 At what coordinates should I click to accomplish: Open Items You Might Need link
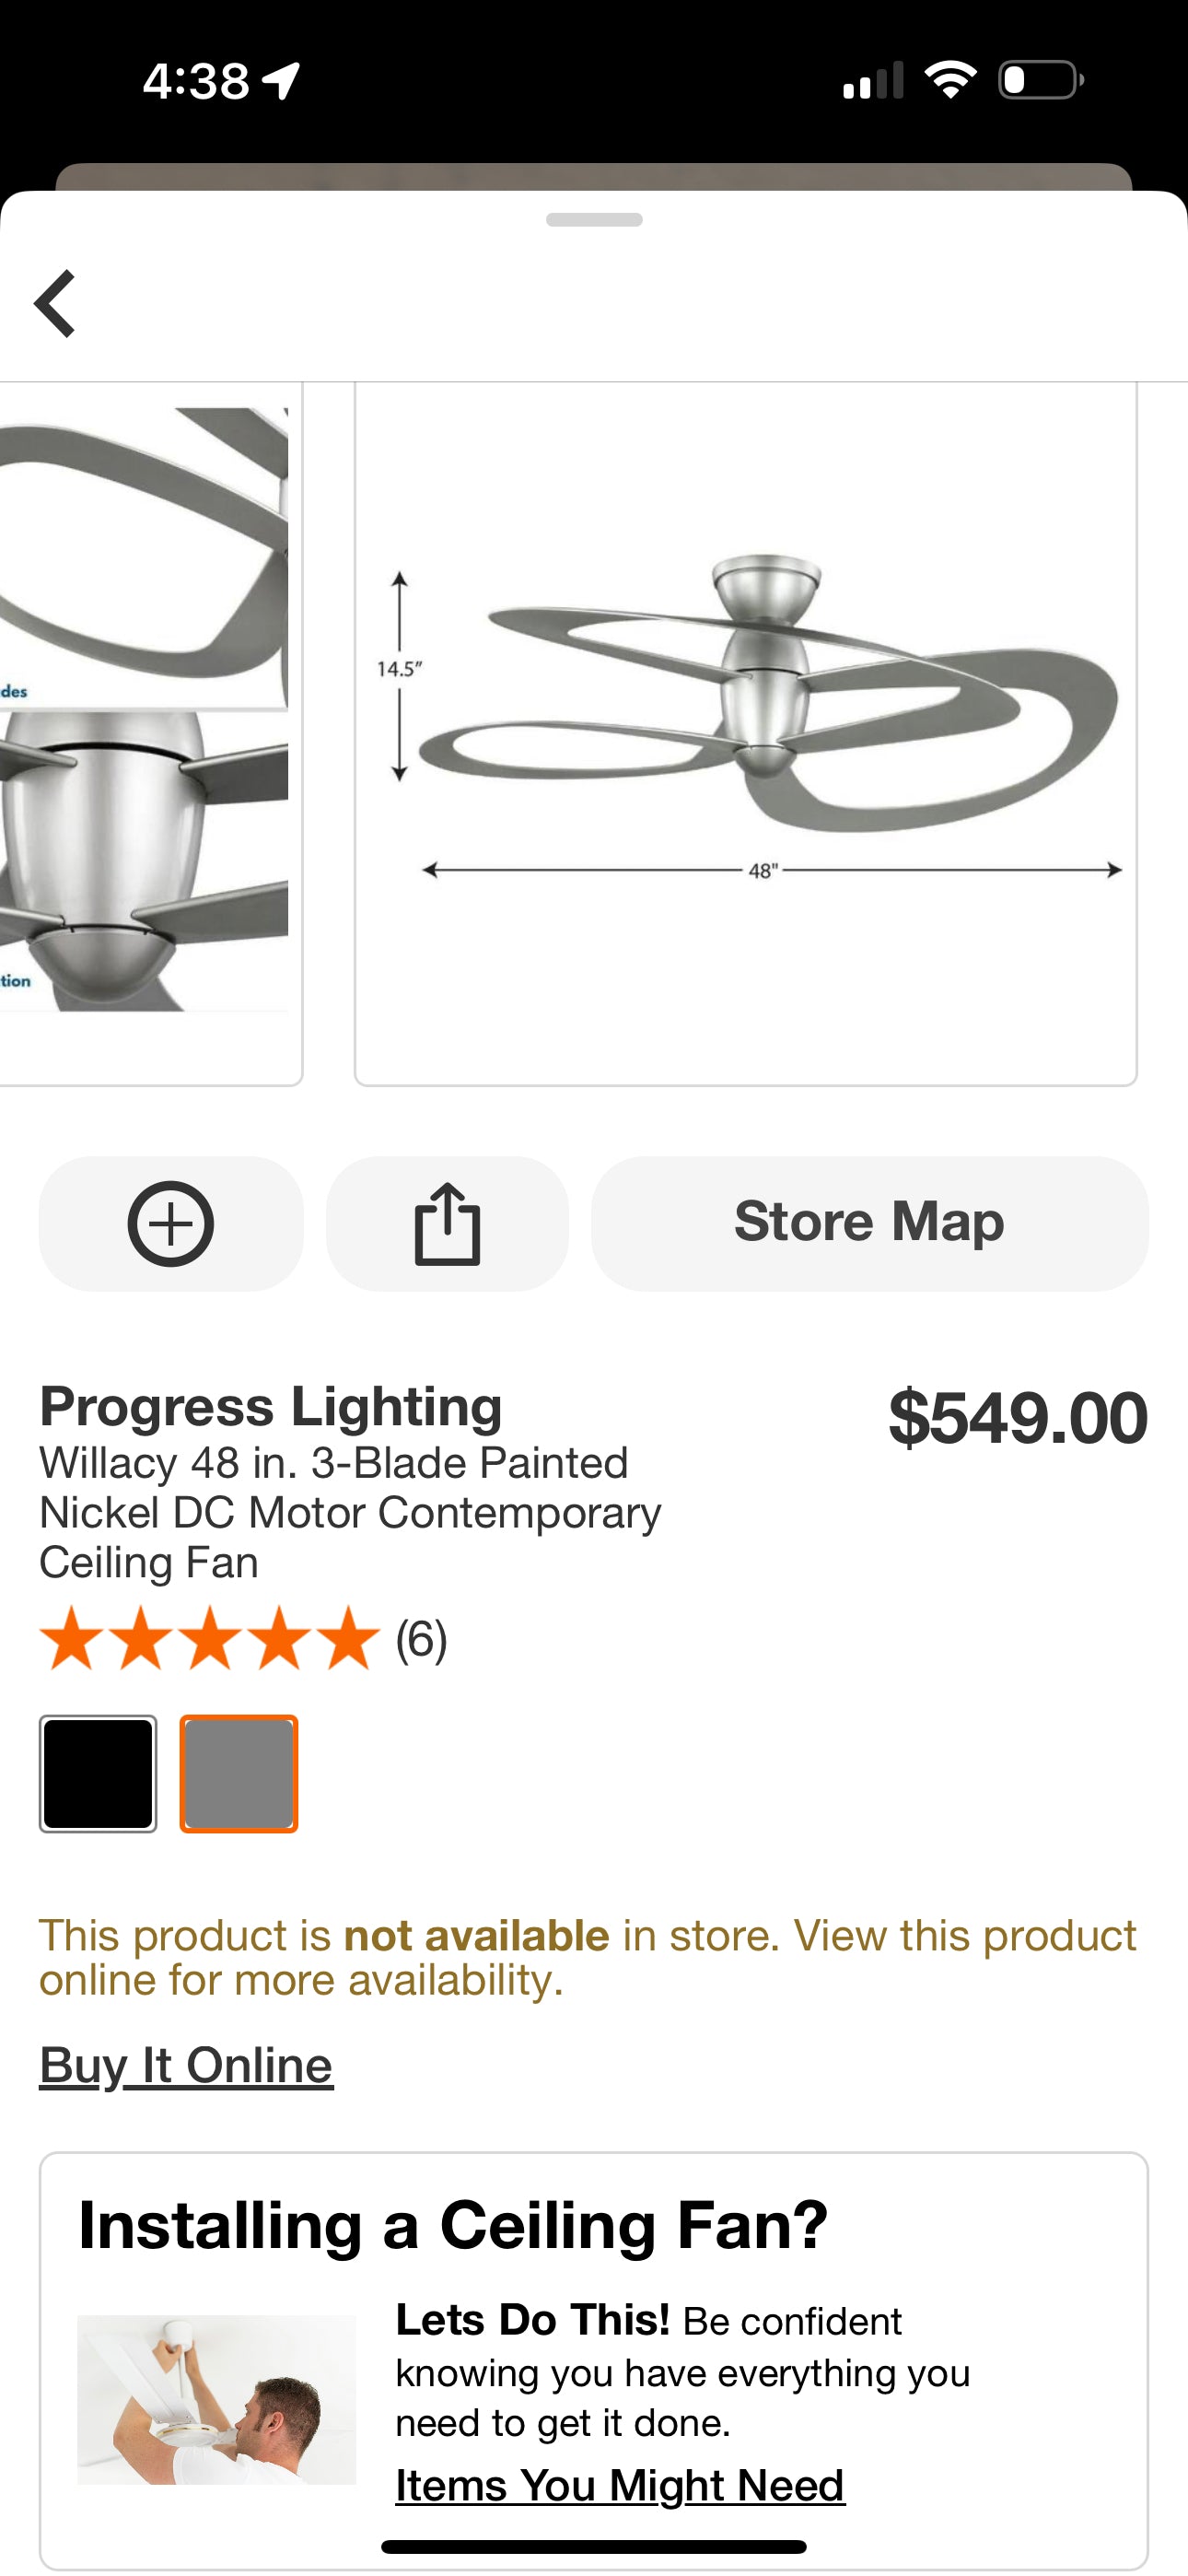(x=620, y=2485)
